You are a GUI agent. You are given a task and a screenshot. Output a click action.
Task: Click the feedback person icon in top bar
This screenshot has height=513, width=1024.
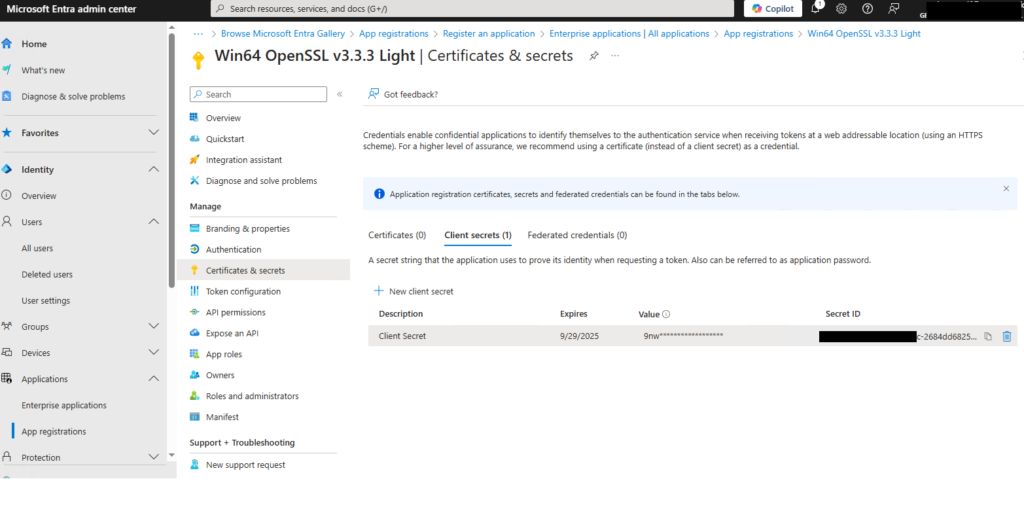pos(893,8)
